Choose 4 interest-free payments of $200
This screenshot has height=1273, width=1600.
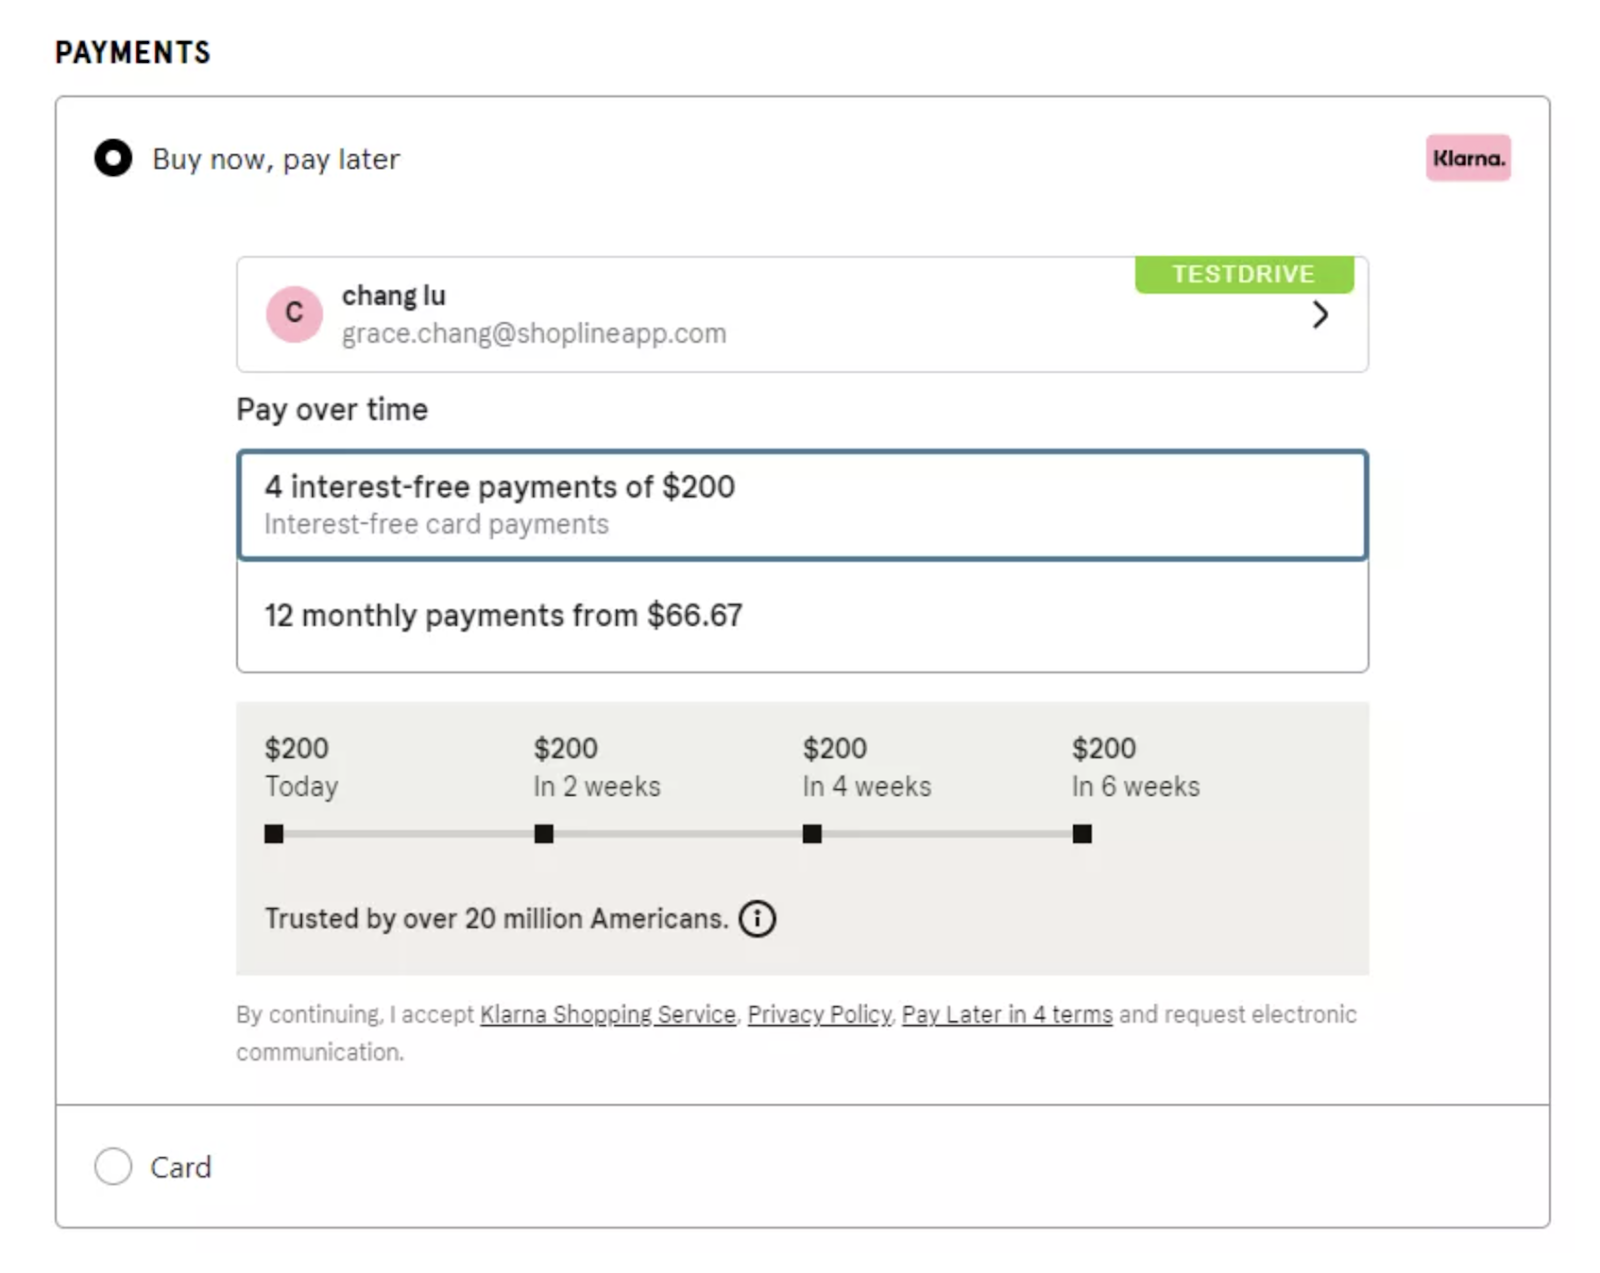pyautogui.click(x=802, y=504)
